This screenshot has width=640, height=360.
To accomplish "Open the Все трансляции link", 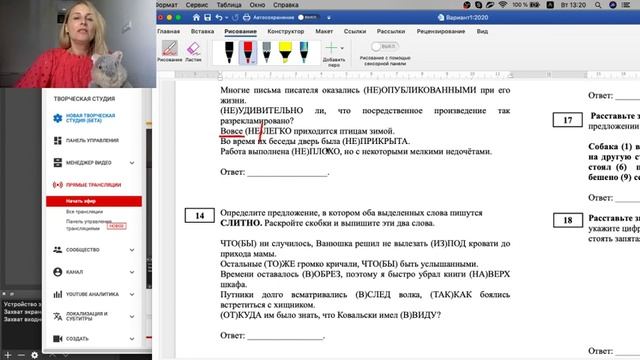I will (x=84, y=212).
